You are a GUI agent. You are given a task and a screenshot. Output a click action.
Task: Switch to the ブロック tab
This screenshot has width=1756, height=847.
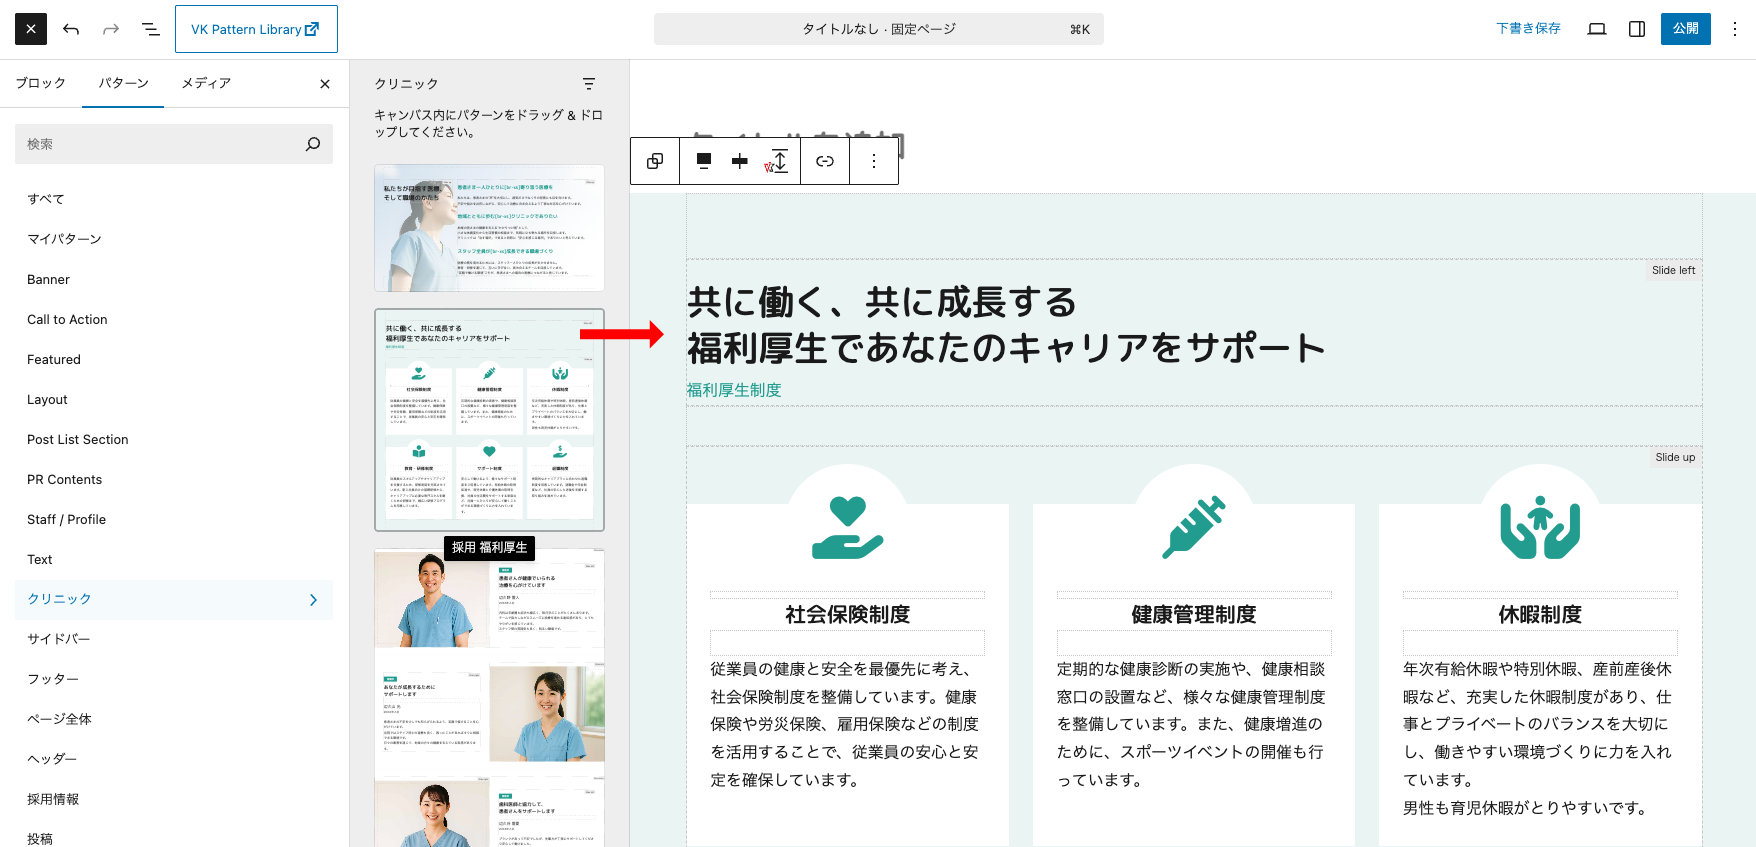coord(41,83)
